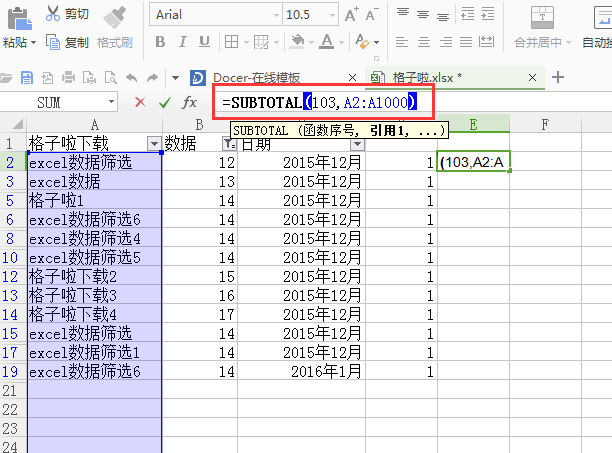612x453 pixels.
Task: Click the fill color bucket icon
Action: (297, 41)
